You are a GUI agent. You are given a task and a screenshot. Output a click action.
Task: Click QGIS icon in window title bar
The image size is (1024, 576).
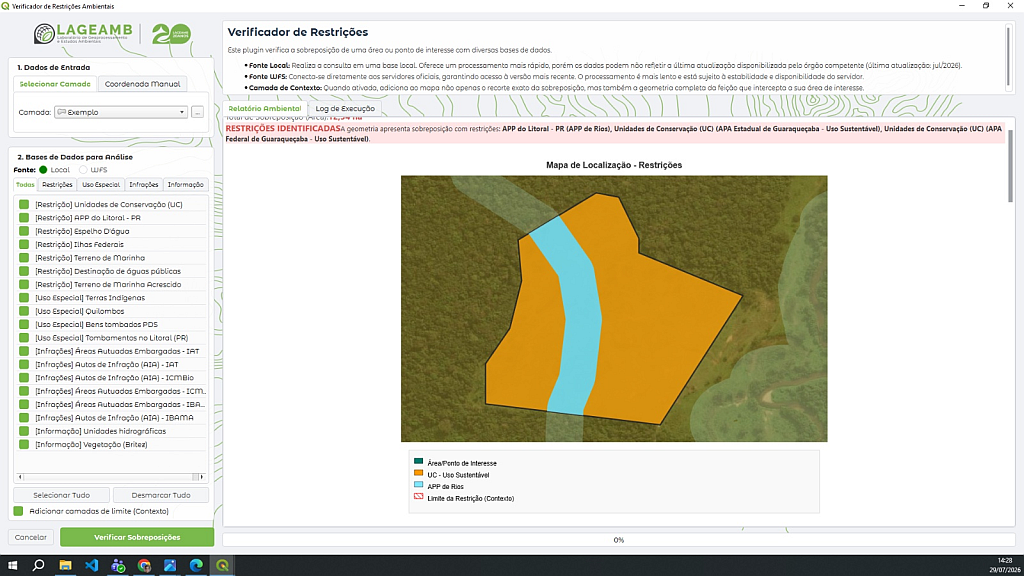coord(5,6)
